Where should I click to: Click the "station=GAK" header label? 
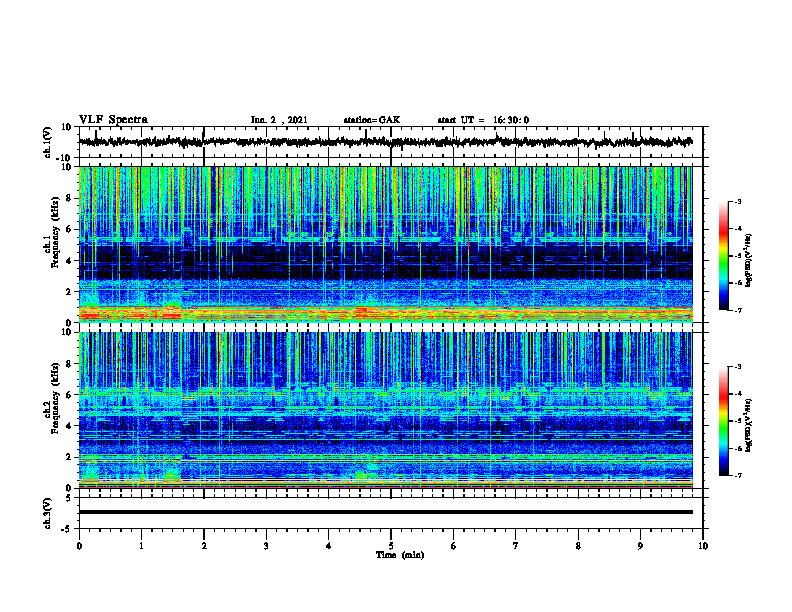pyautogui.click(x=372, y=120)
